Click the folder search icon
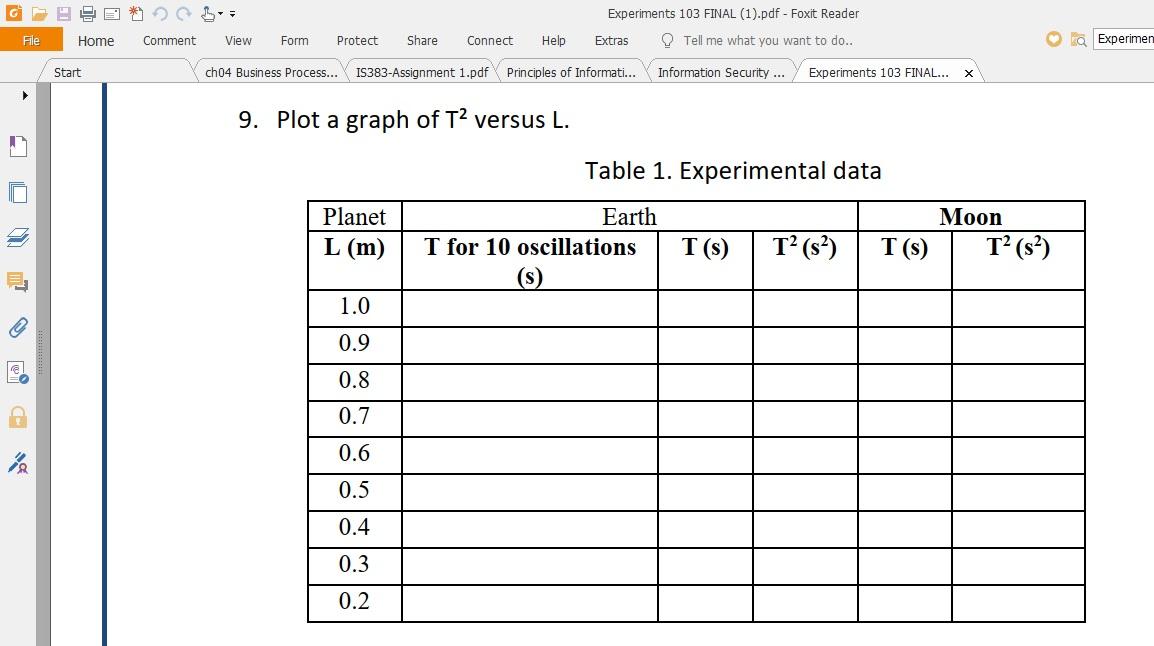The image size is (1154, 646). [1078, 40]
